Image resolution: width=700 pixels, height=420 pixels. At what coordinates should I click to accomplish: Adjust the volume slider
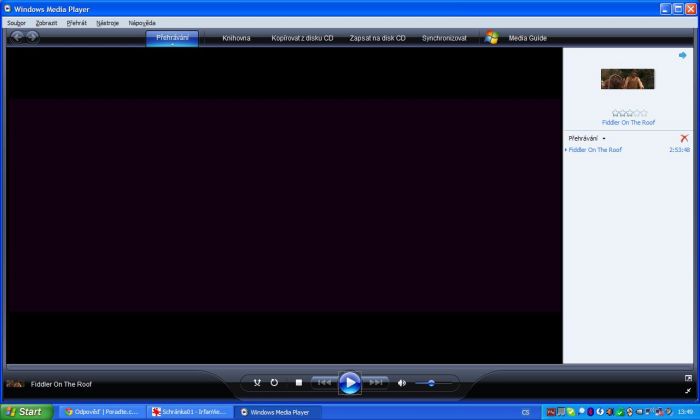(x=431, y=383)
